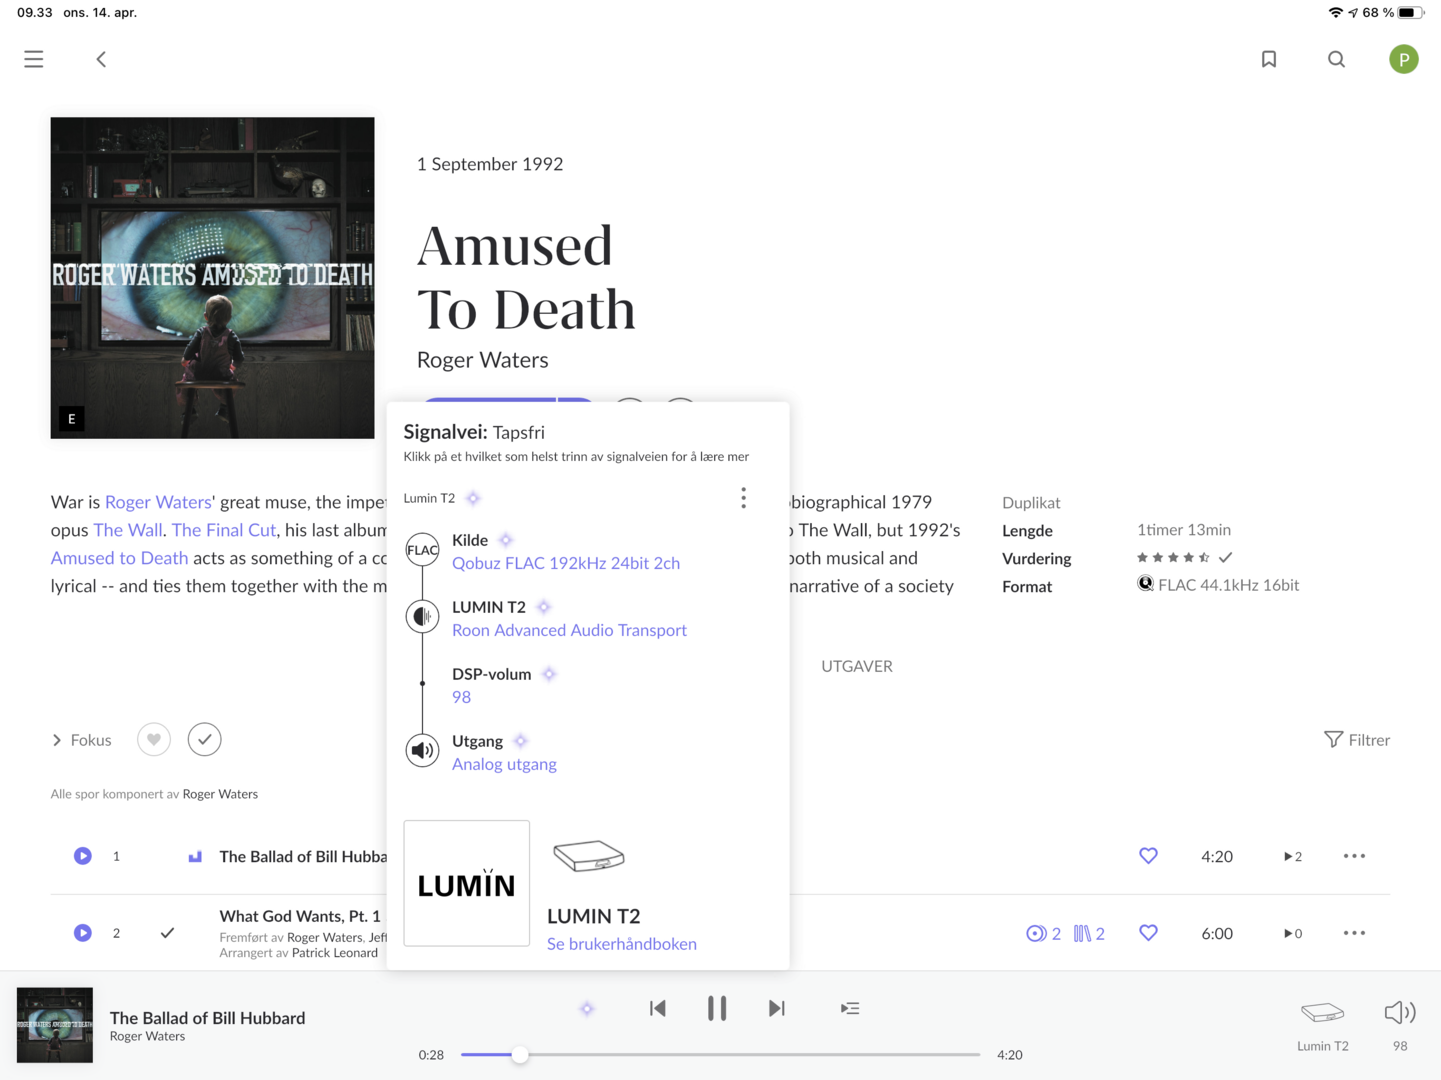
Task: Click the album star rating
Action: [1173, 558]
